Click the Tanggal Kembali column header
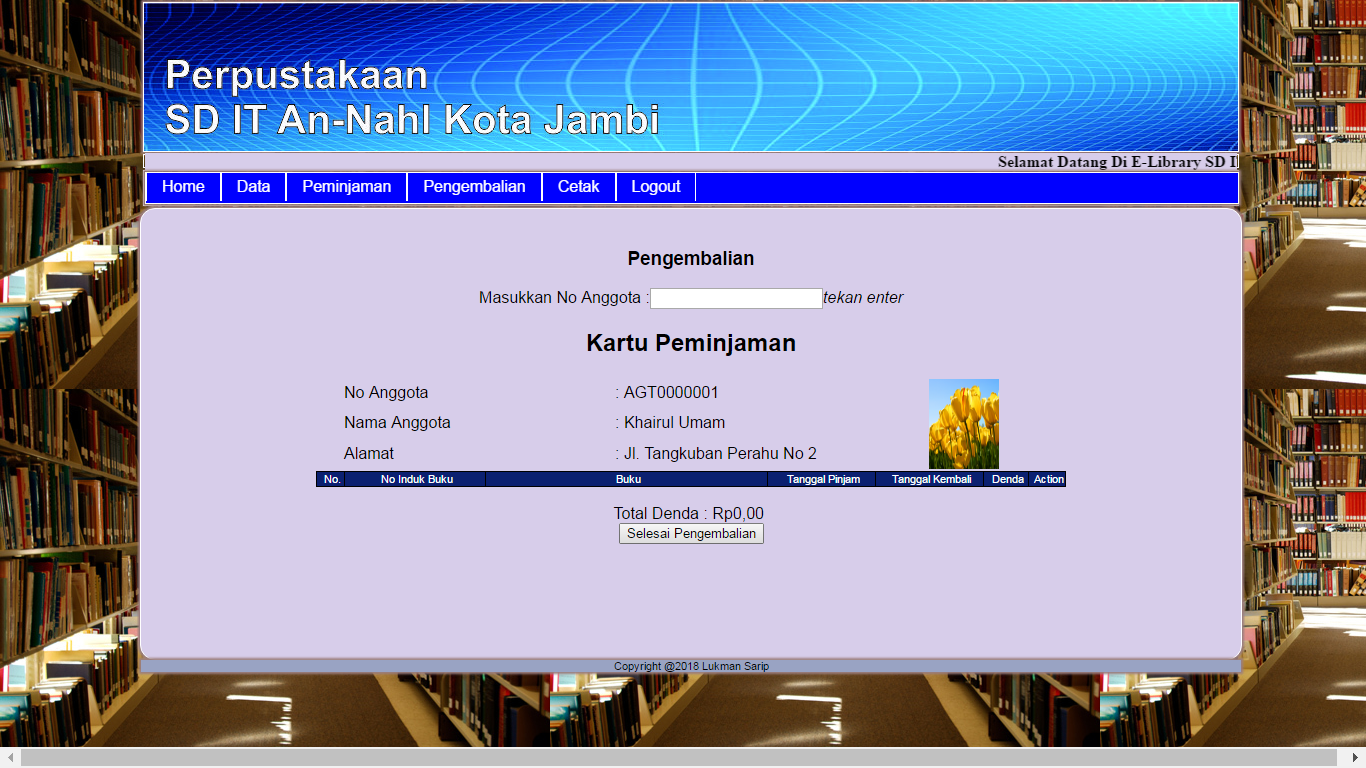The height and width of the screenshot is (768, 1366). [931, 480]
